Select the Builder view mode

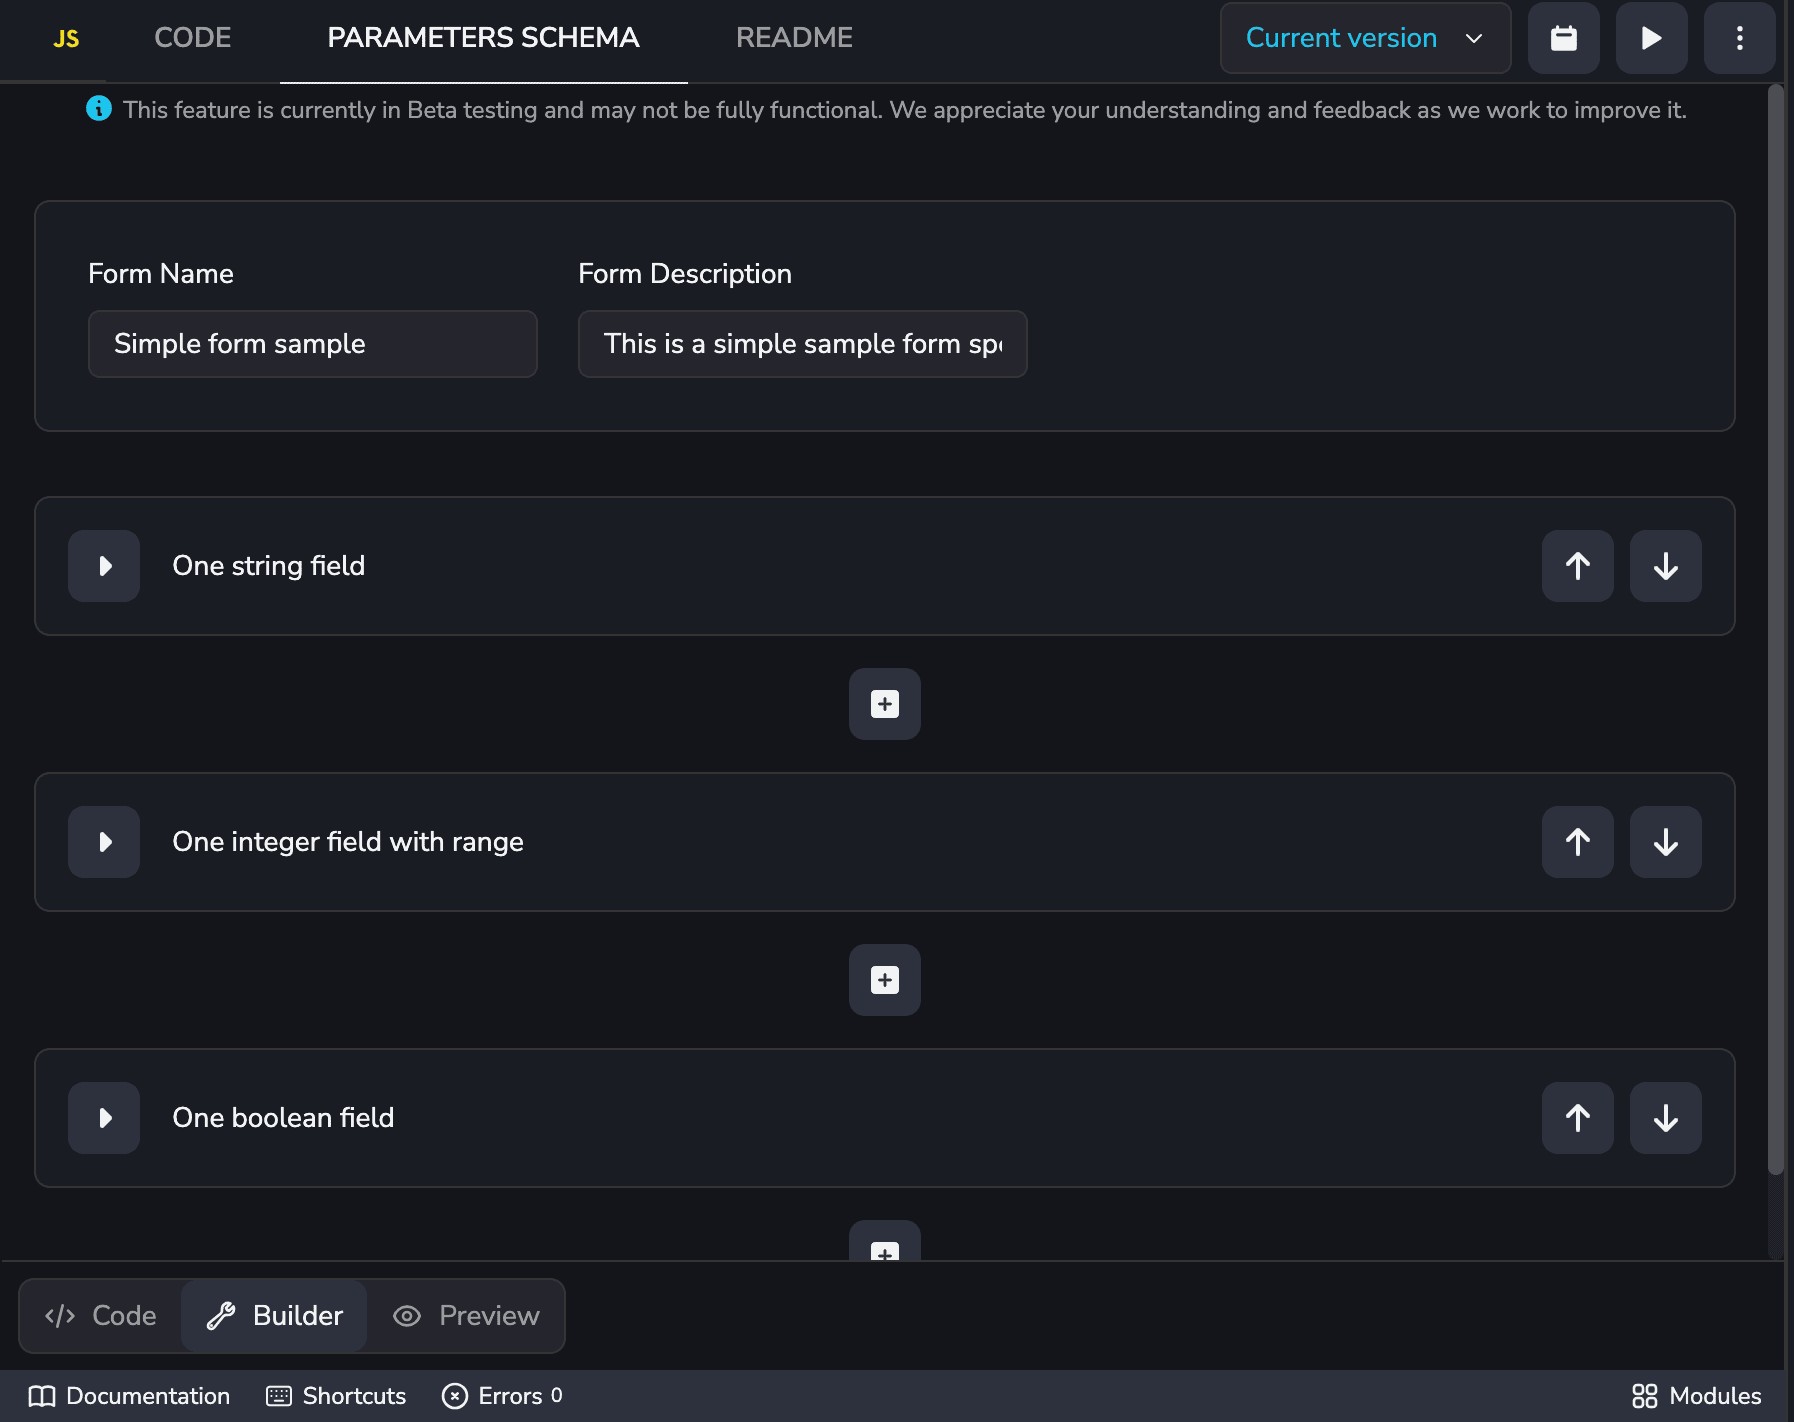point(274,1316)
